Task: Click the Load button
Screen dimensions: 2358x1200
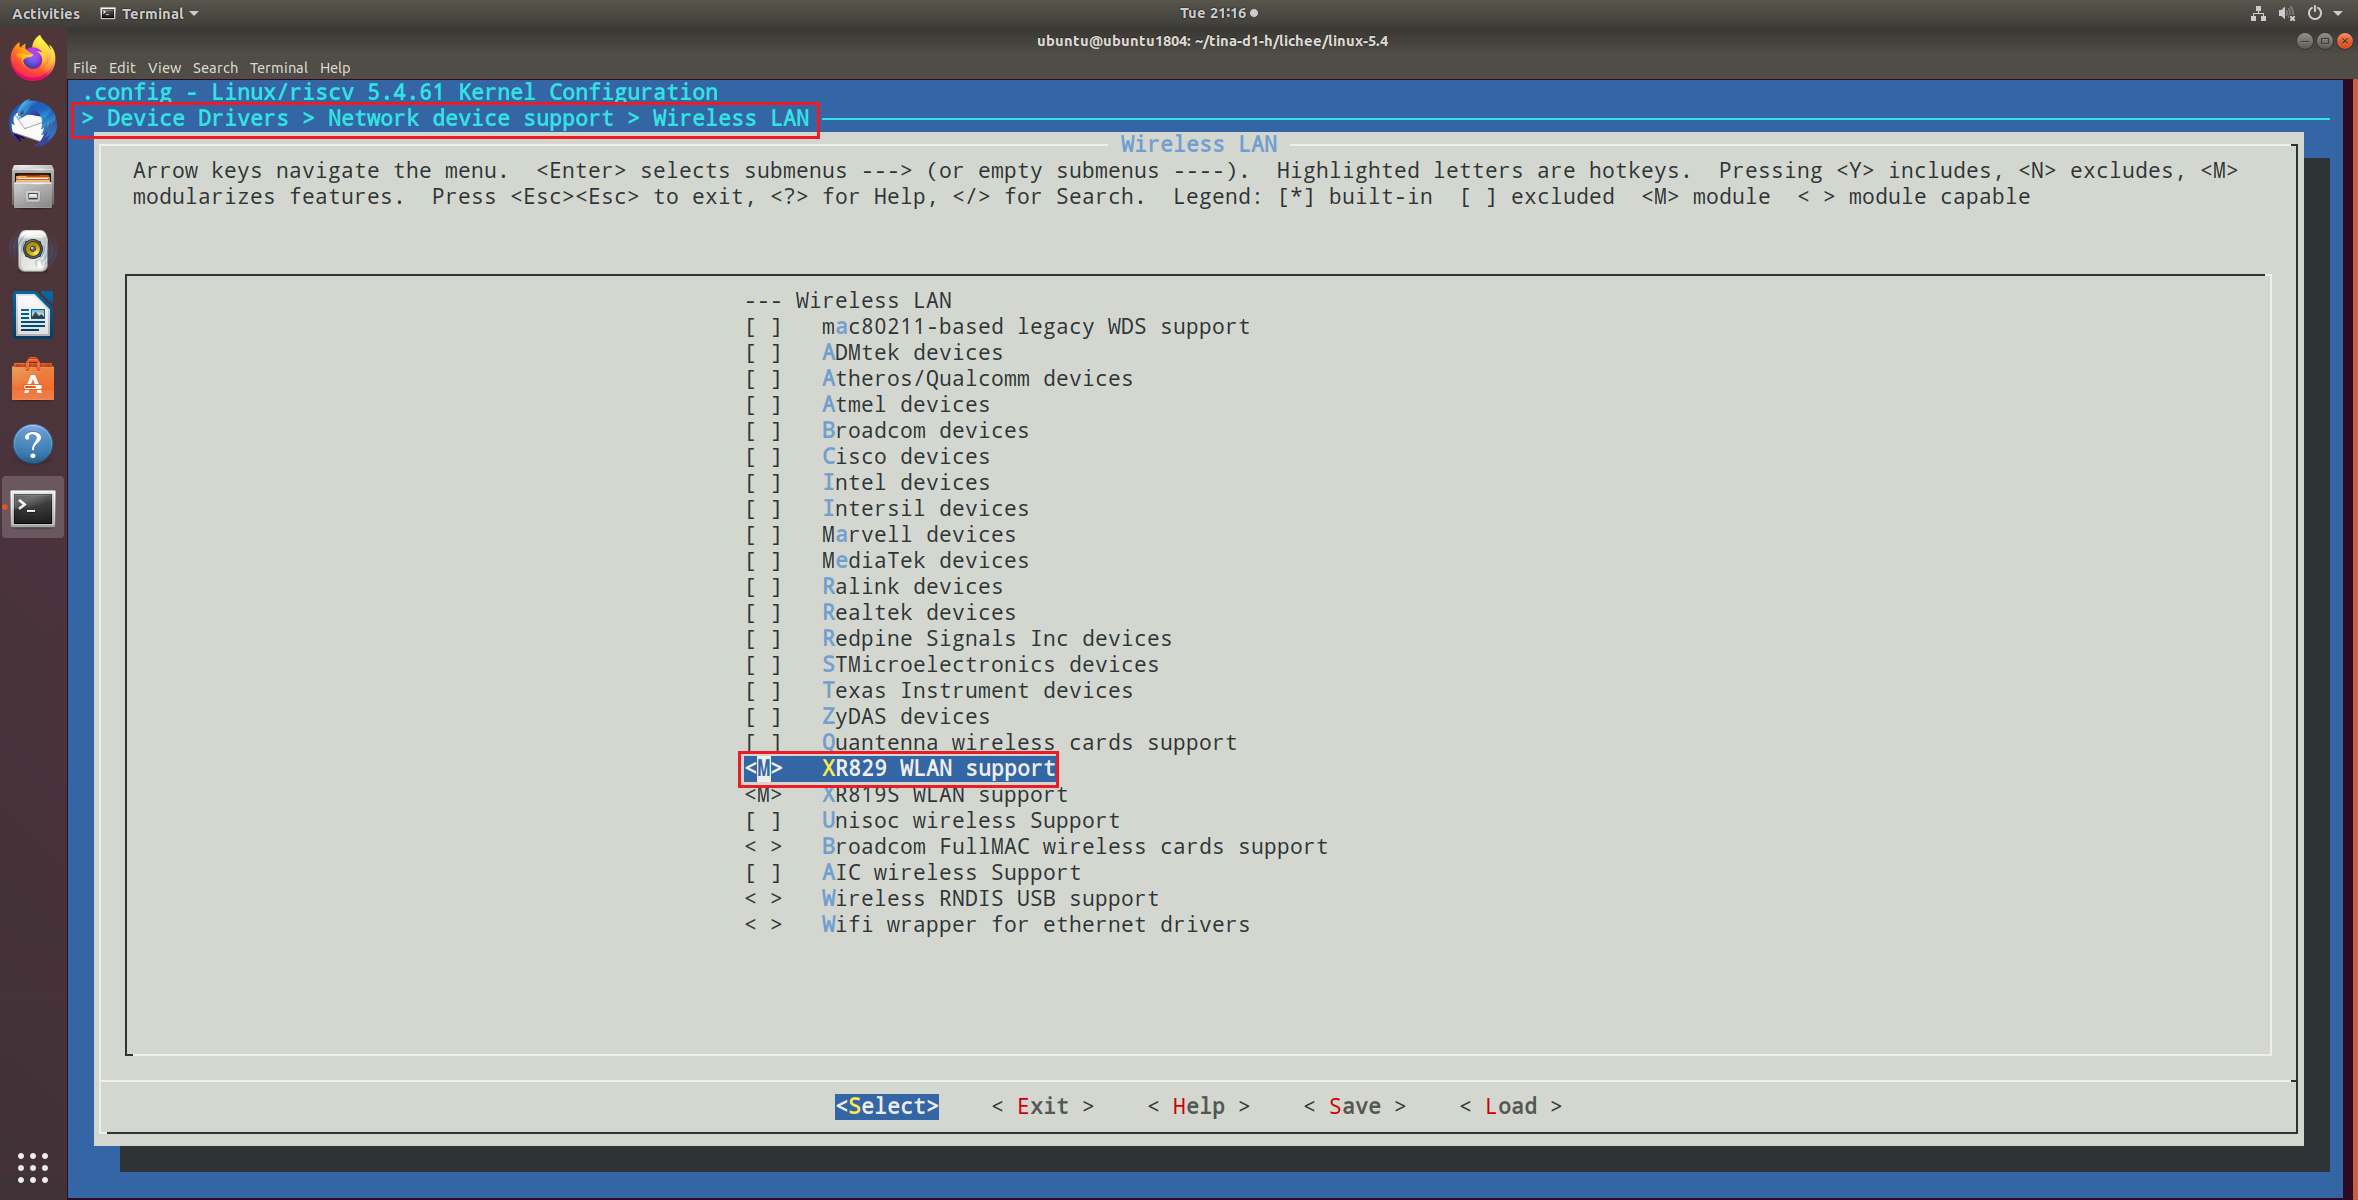Action: 1510,1106
